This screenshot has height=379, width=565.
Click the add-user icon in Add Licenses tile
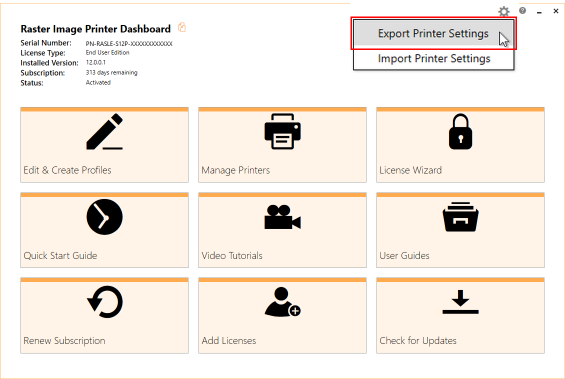282,302
